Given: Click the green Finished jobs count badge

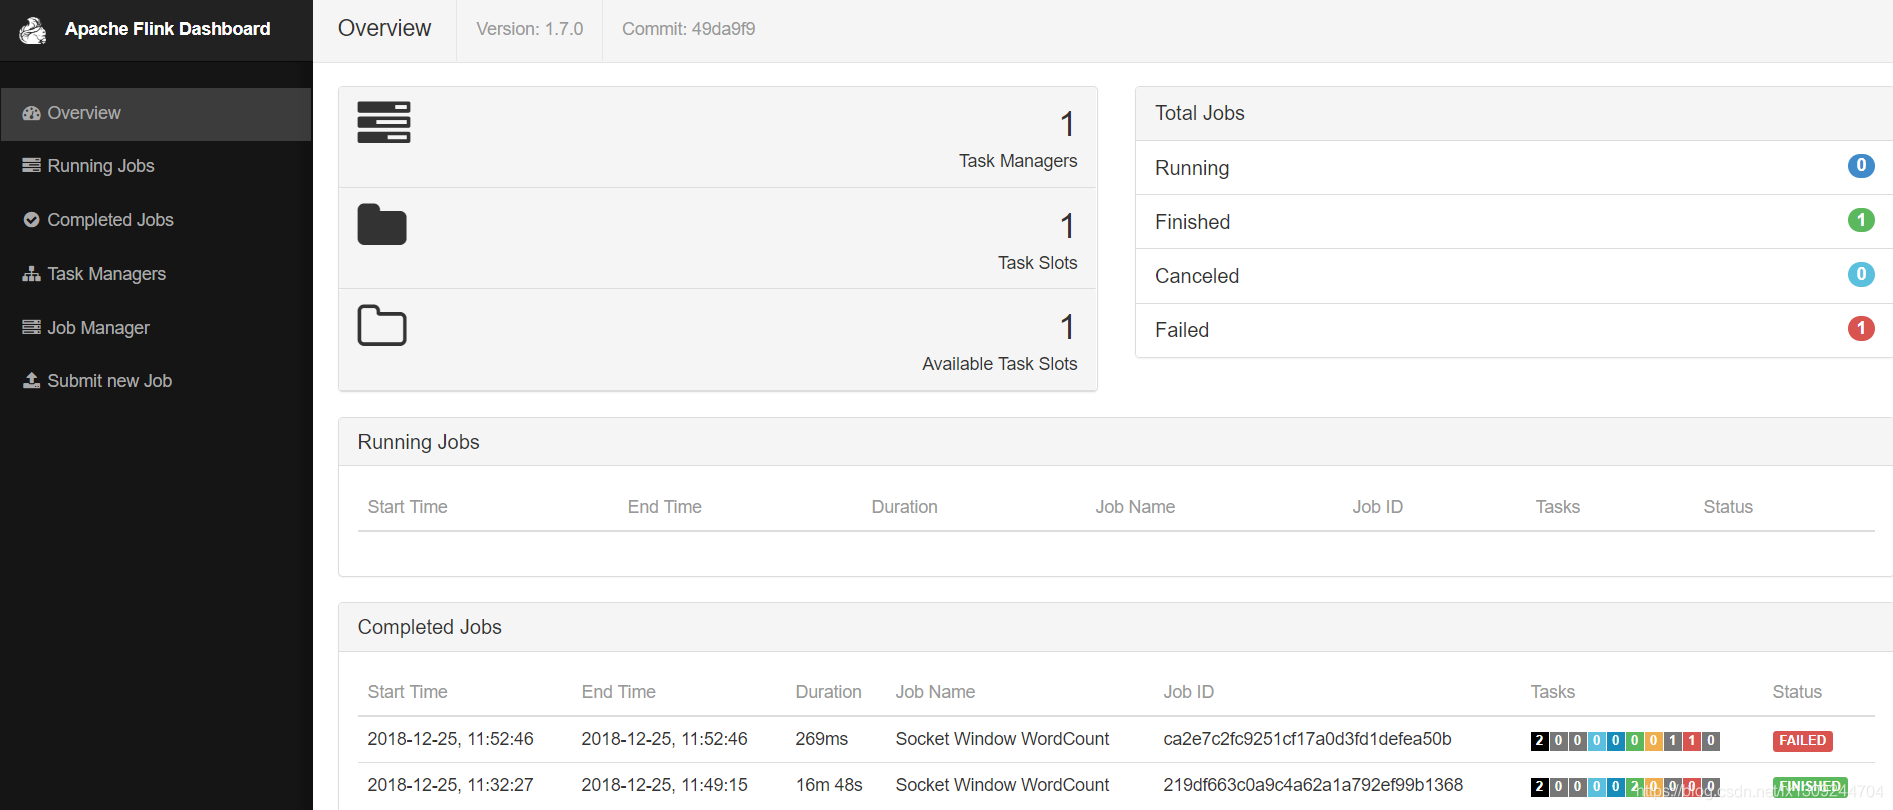Looking at the screenshot, I should coord(1861,220).
